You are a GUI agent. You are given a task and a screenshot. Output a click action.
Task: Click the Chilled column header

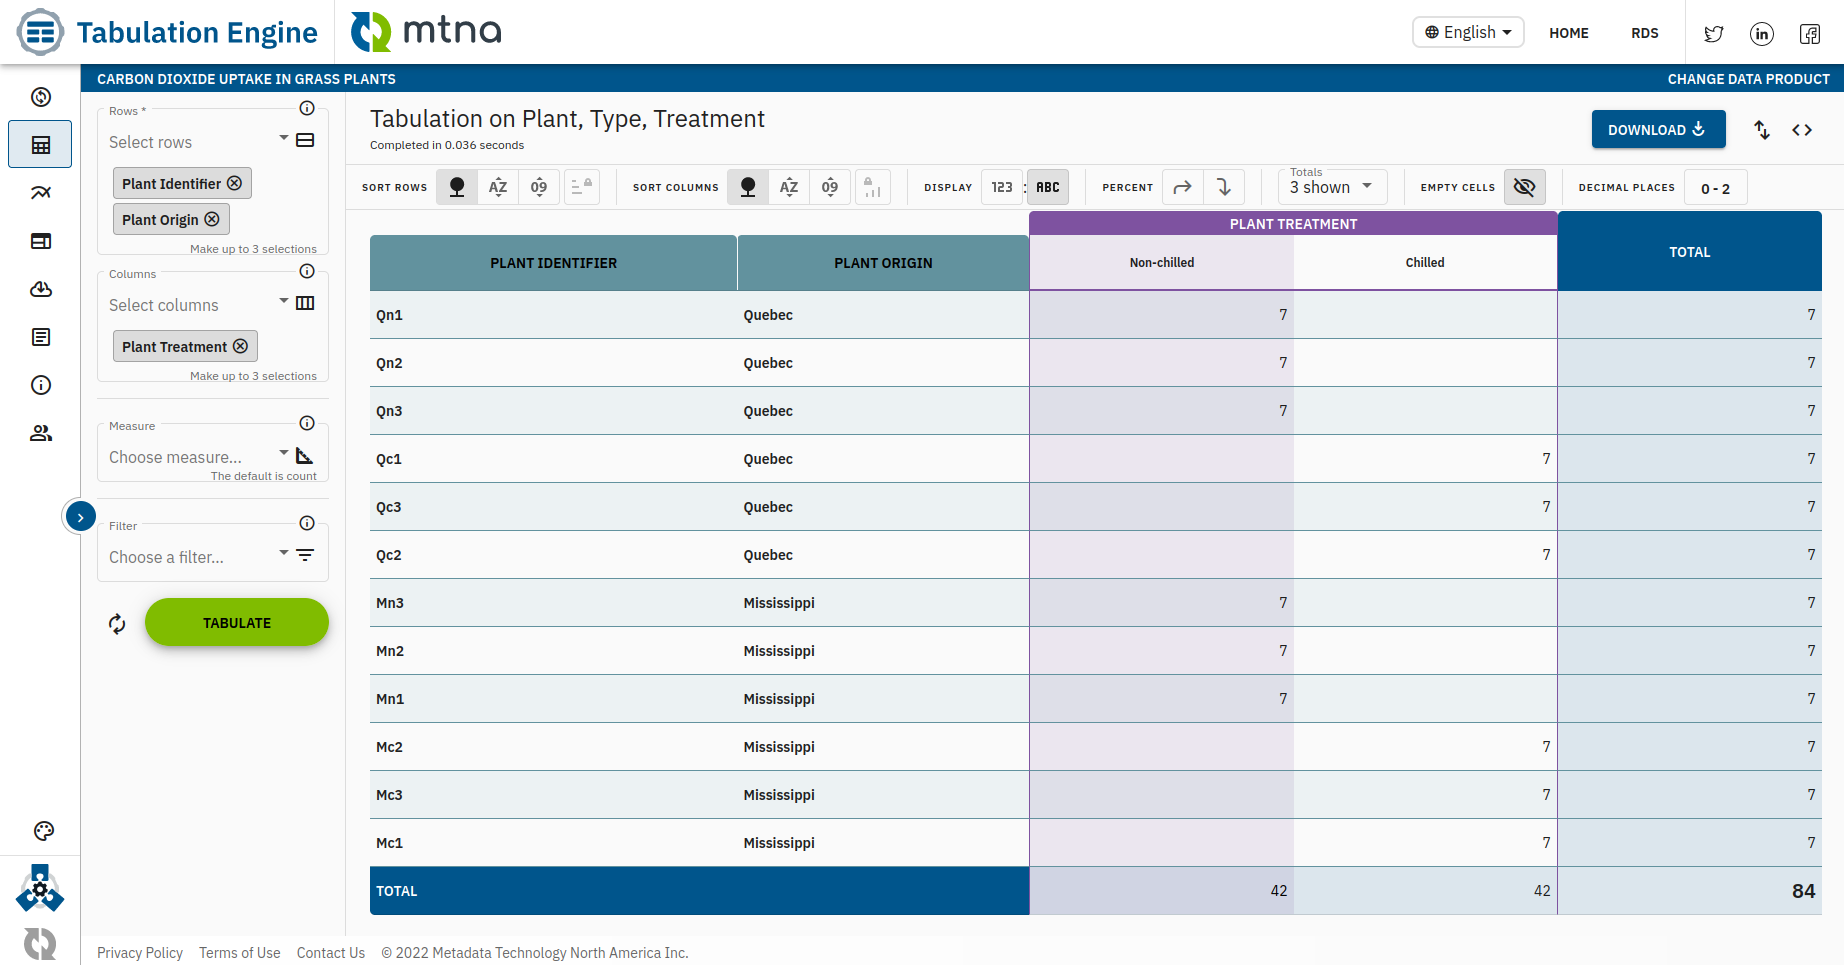pos(1425,263)
